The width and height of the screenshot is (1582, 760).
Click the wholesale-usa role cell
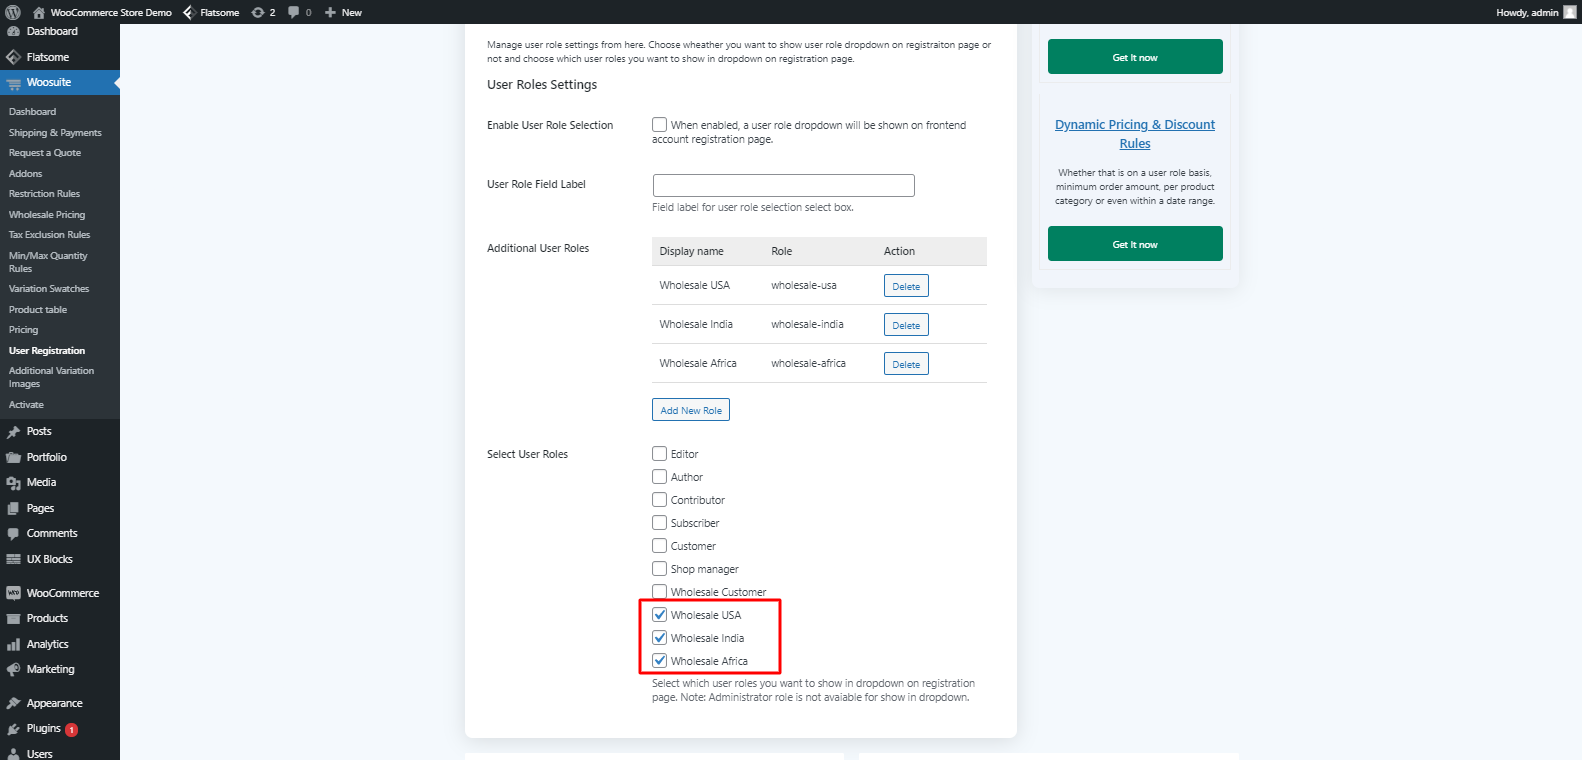[x=804, y=285]
